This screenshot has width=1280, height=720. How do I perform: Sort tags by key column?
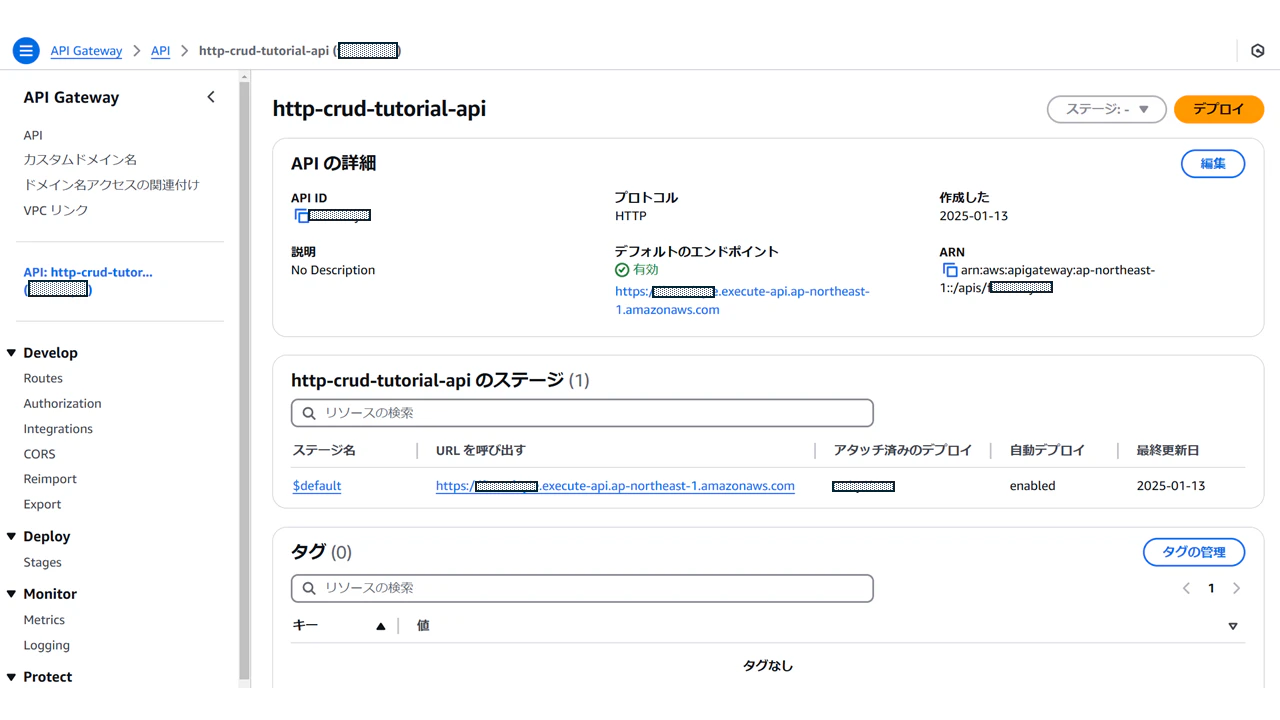[x=380, y=626]
